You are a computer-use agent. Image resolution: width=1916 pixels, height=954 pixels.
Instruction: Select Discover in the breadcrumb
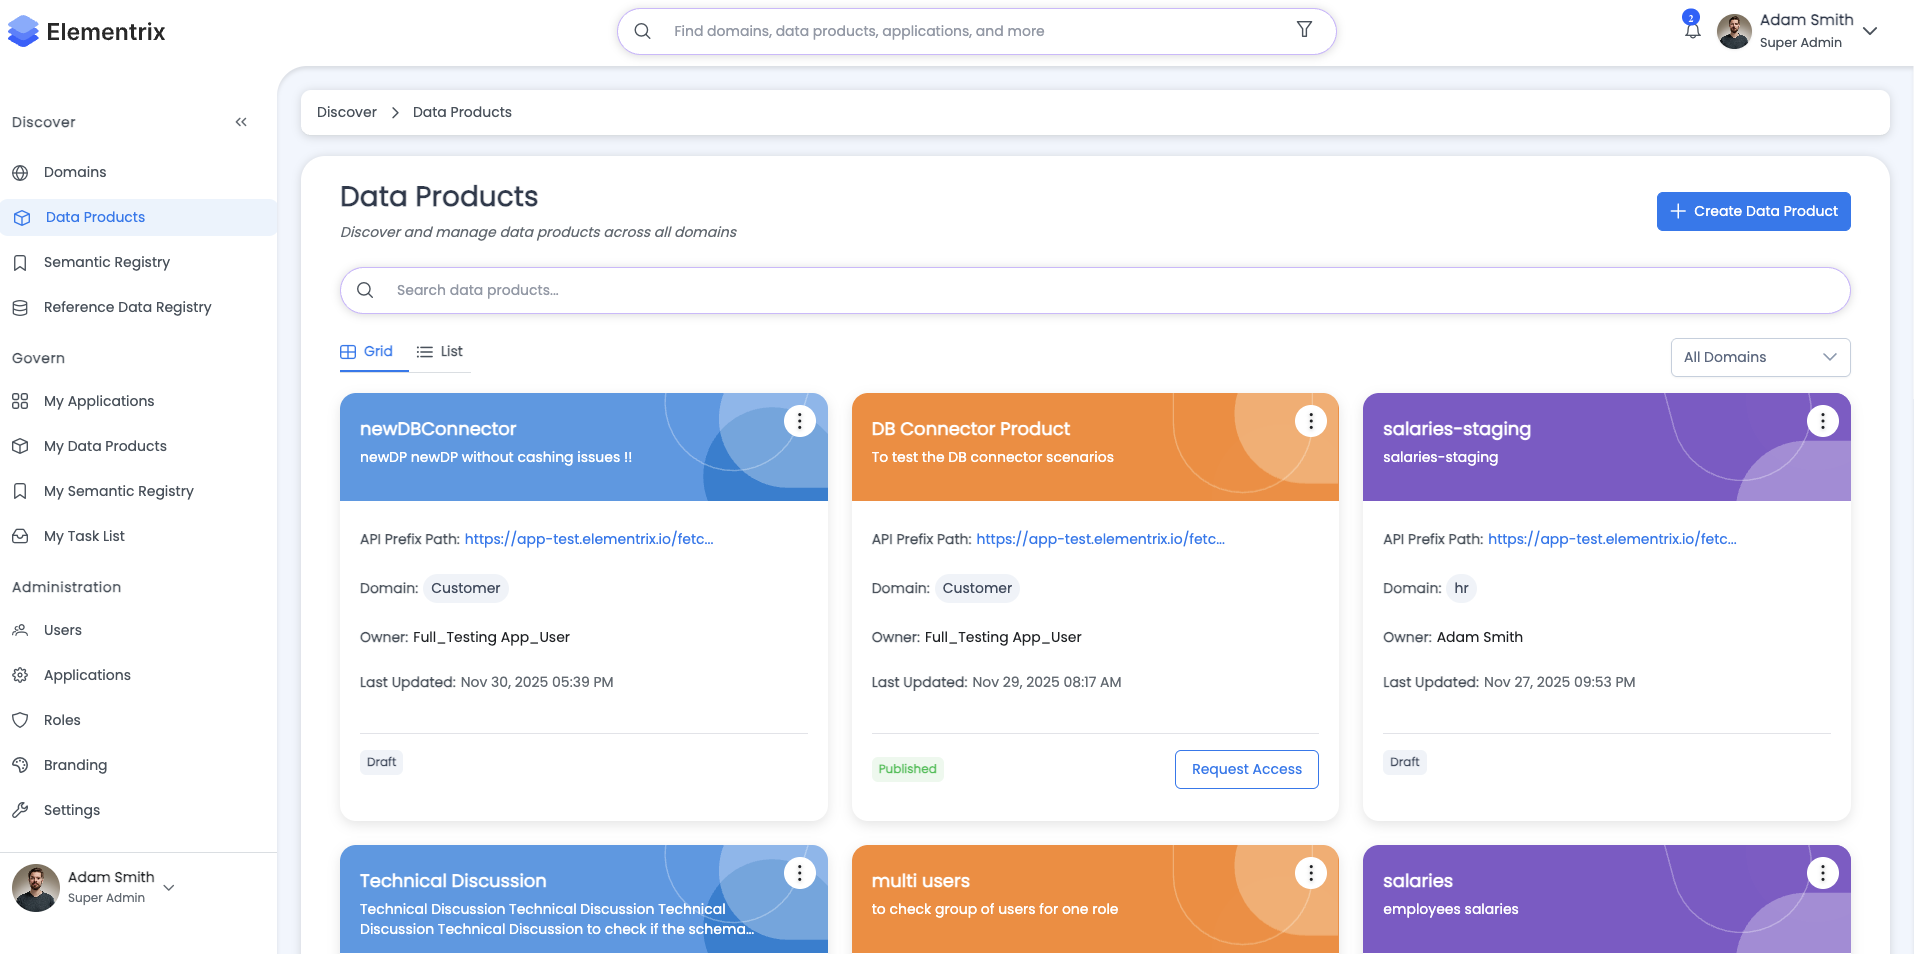click(346, 112)
